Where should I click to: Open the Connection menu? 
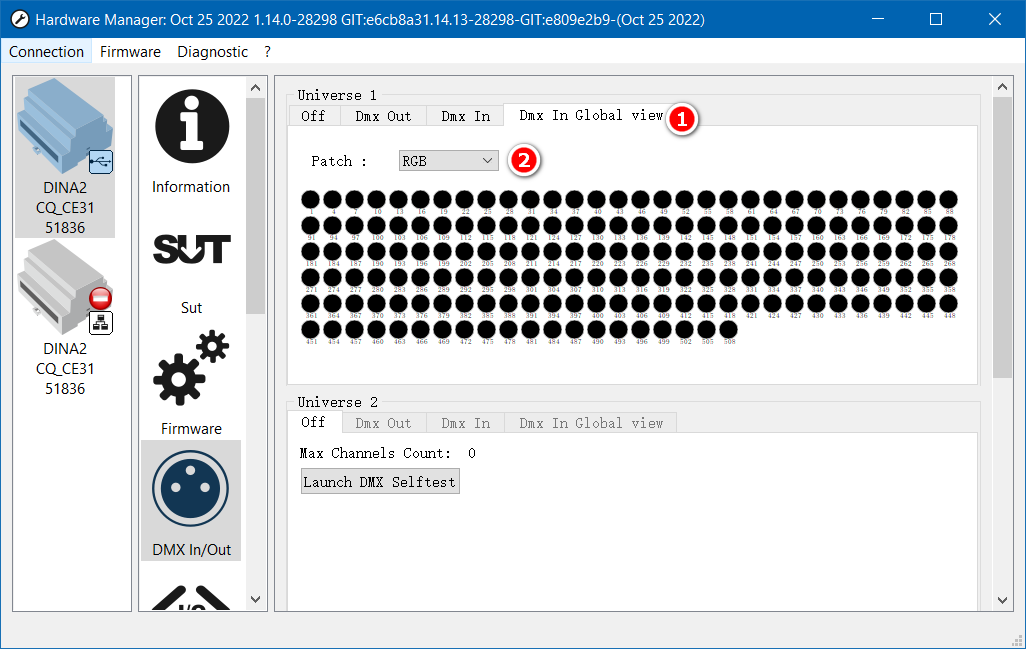47,52
